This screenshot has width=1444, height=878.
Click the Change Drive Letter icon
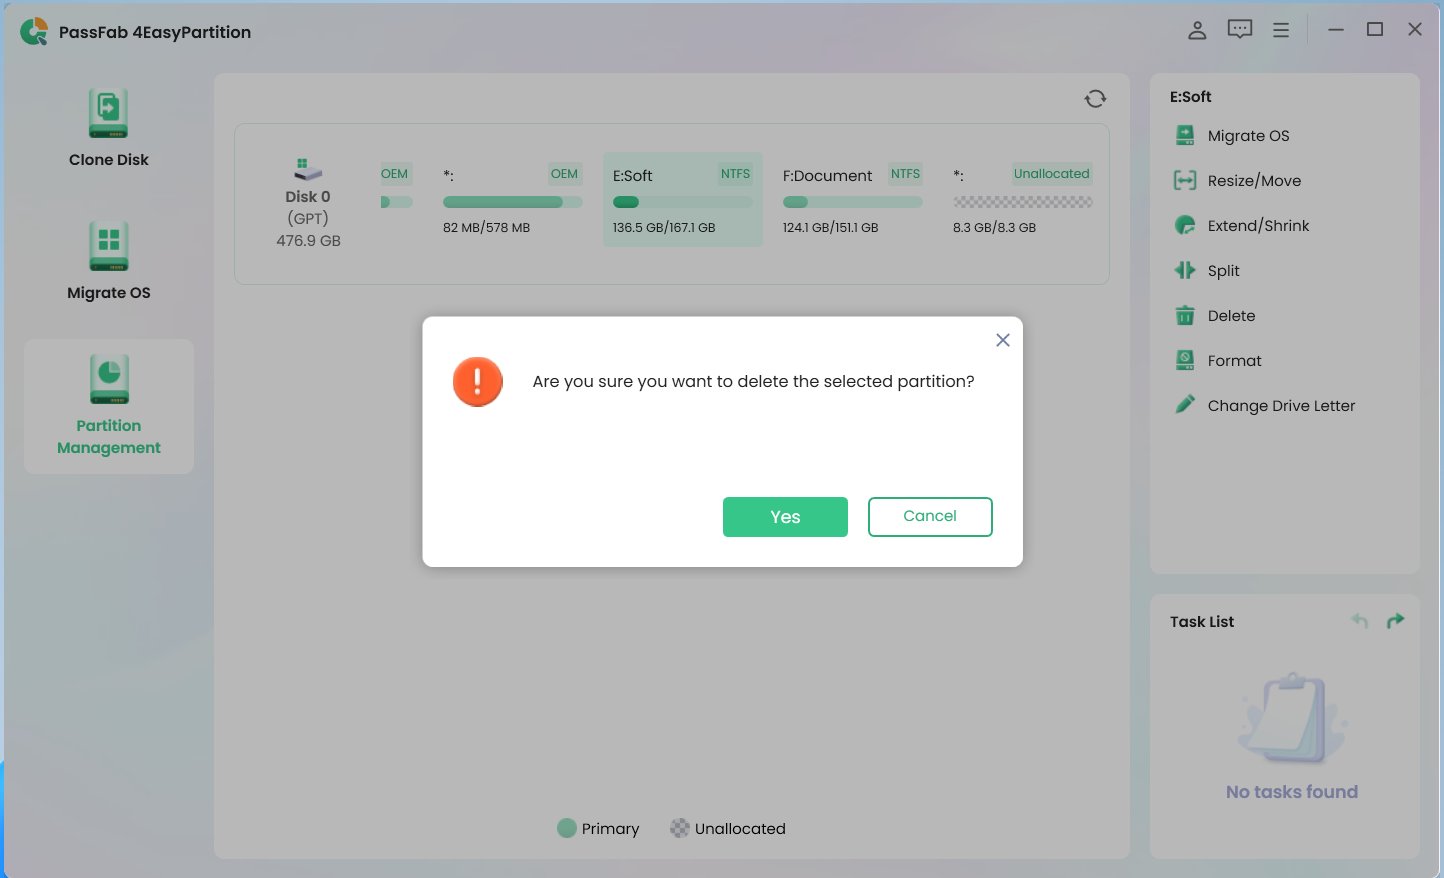1184,405
